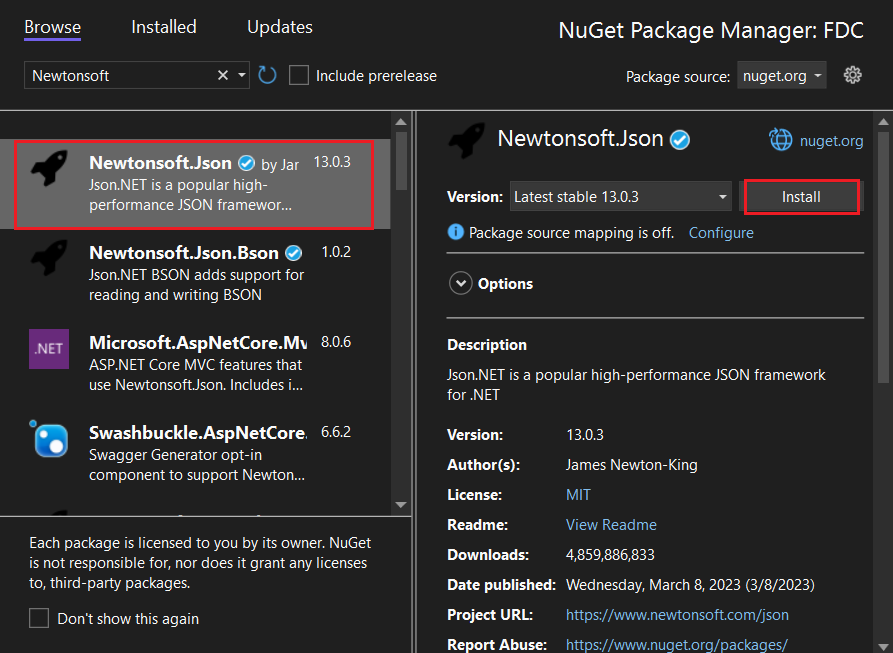Click the date published value

click(x=690, y=585)
